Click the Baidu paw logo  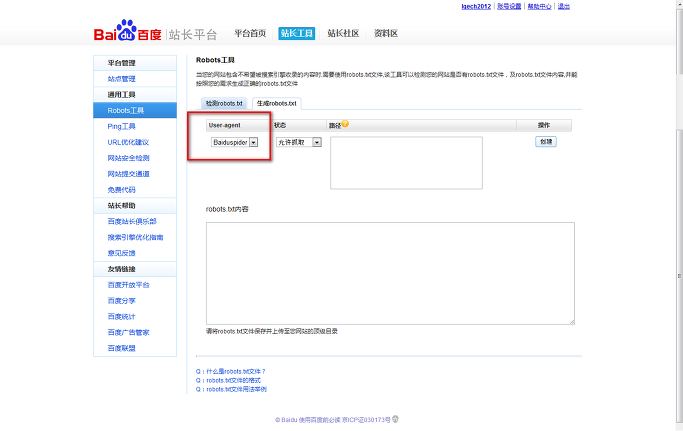(127, 31)
